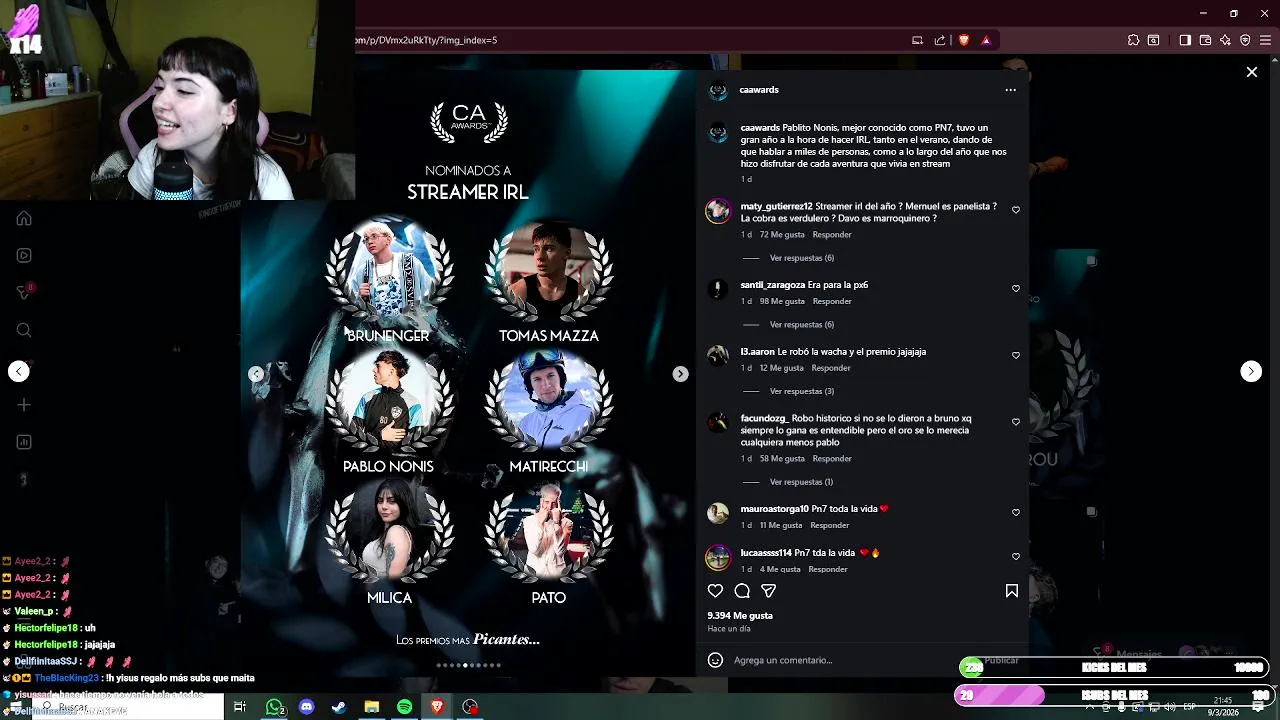
Task: Open browser hamburger main menu
Action: (x=1266, y=40)
